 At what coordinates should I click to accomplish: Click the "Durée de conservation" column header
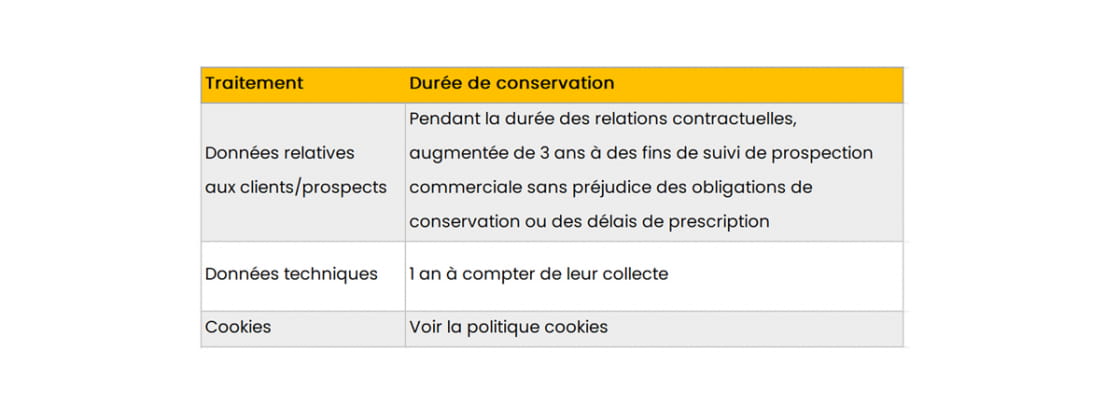click(511, 83)
